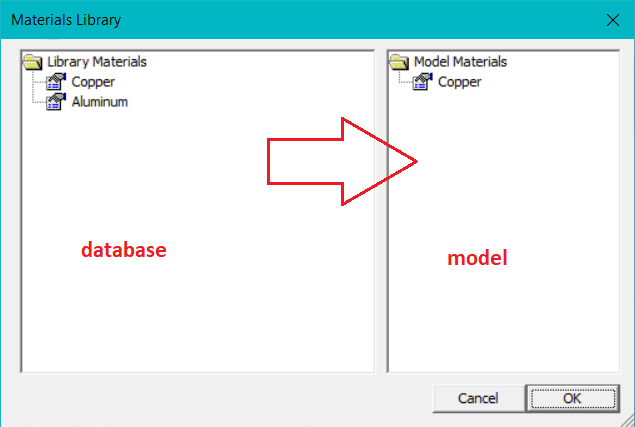635x427 pixels.
Task: Click the Model Materials folder icon
Action: click(x=400, y=62)
